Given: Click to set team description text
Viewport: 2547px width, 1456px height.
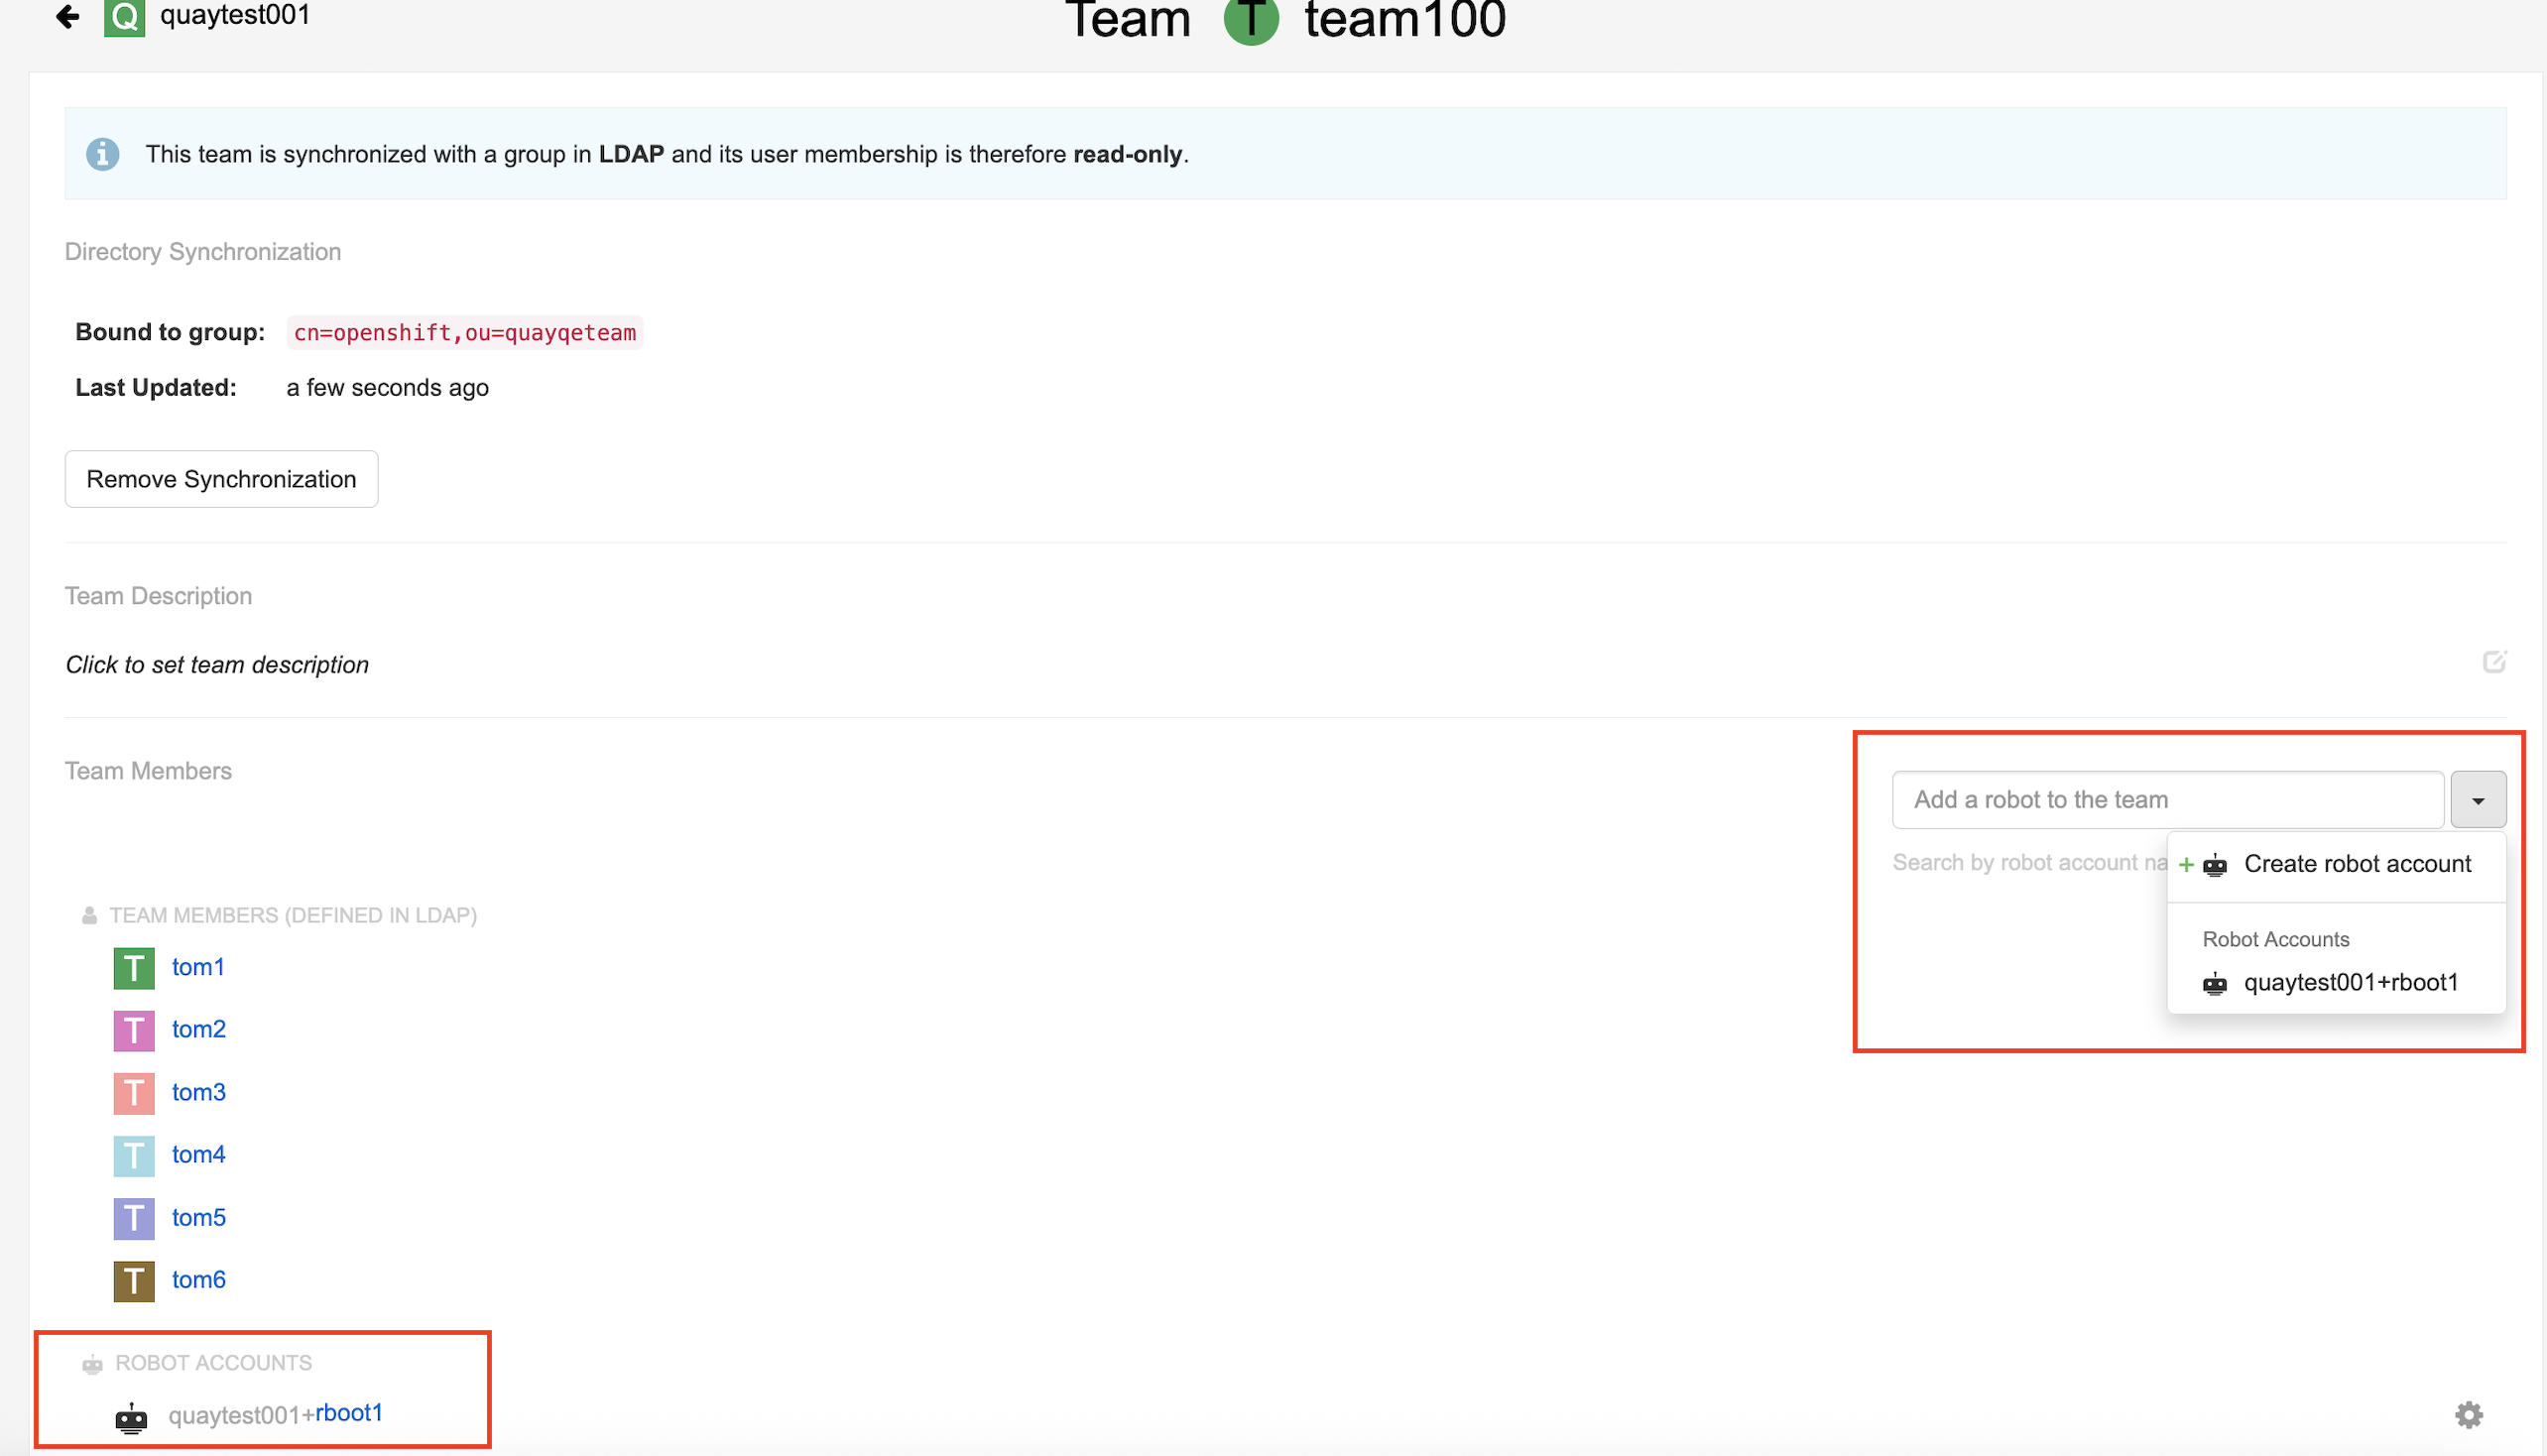Looking at the screenshot, I should [x=217, y=665].
